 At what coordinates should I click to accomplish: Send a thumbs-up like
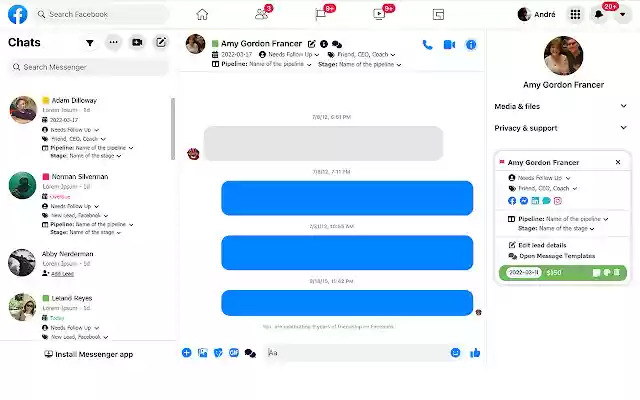(475, 353)
